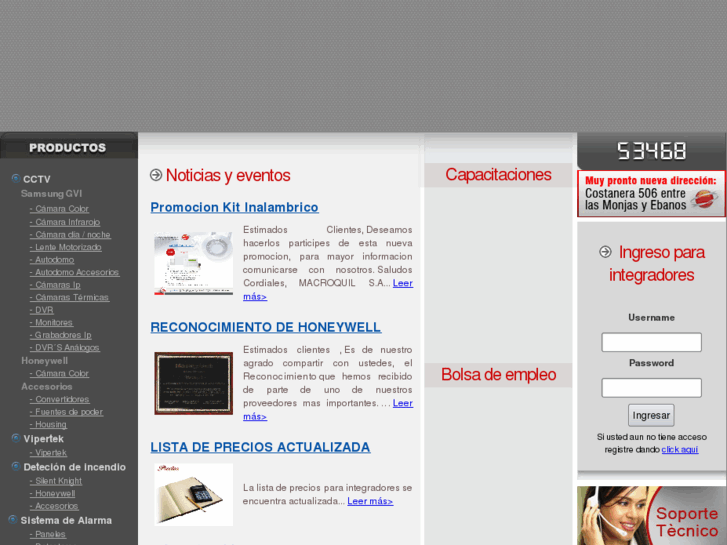This screenshot has width=727, height=545.
Task: Click the bullet icon beside Sistema de Alarma
Action: [x=13, y=519]
